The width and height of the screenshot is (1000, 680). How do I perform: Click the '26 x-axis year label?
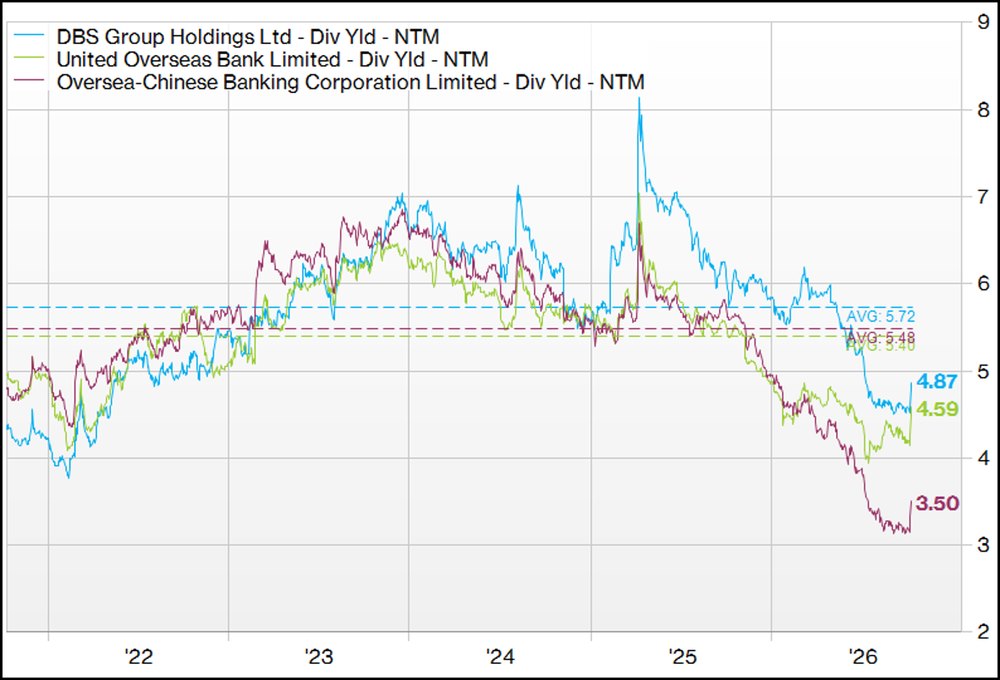[x=863, y=656]
